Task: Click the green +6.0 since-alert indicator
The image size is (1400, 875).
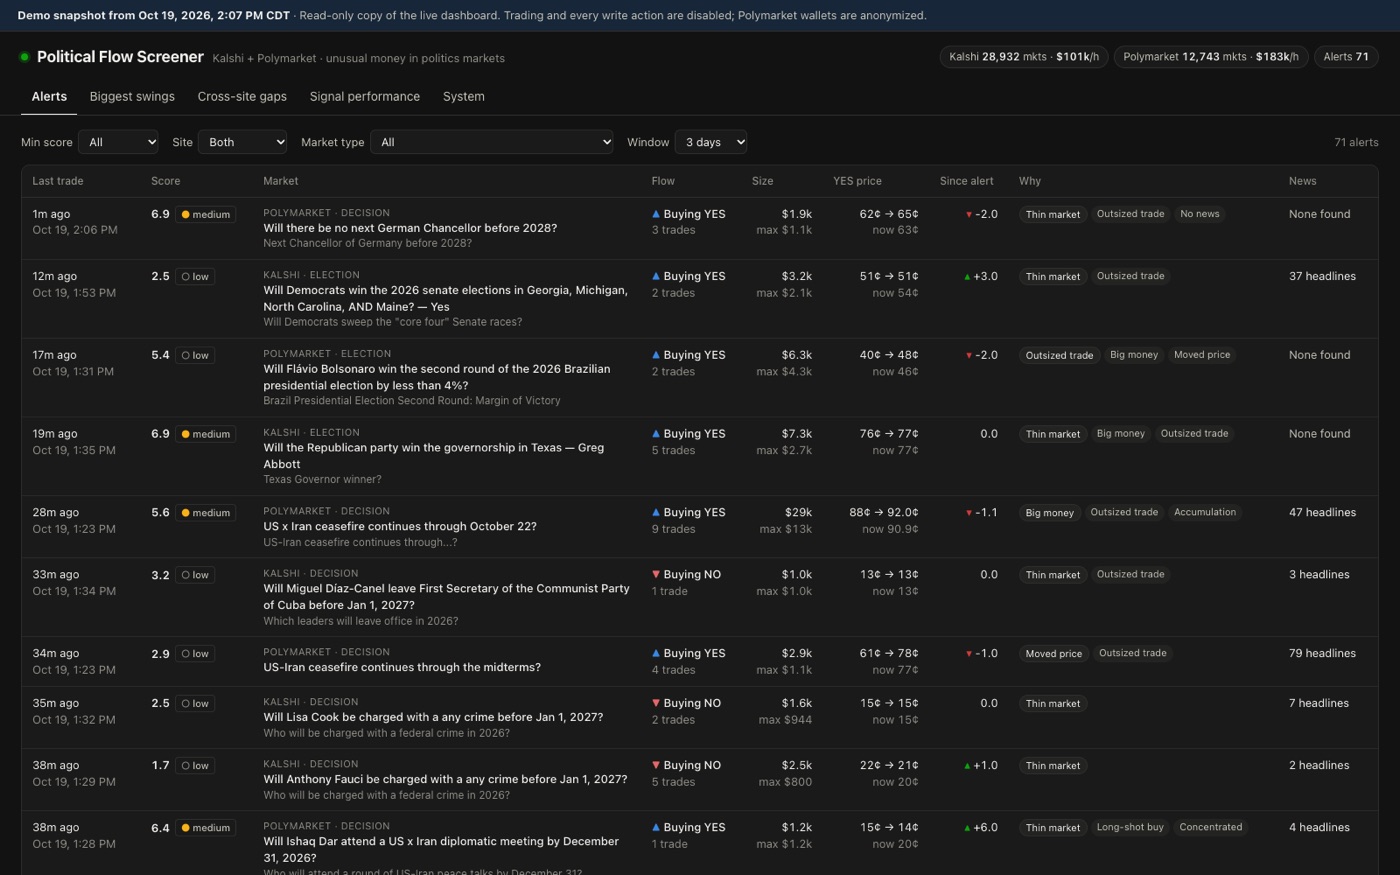Action: pyautogui.click(x=981, y=828)
